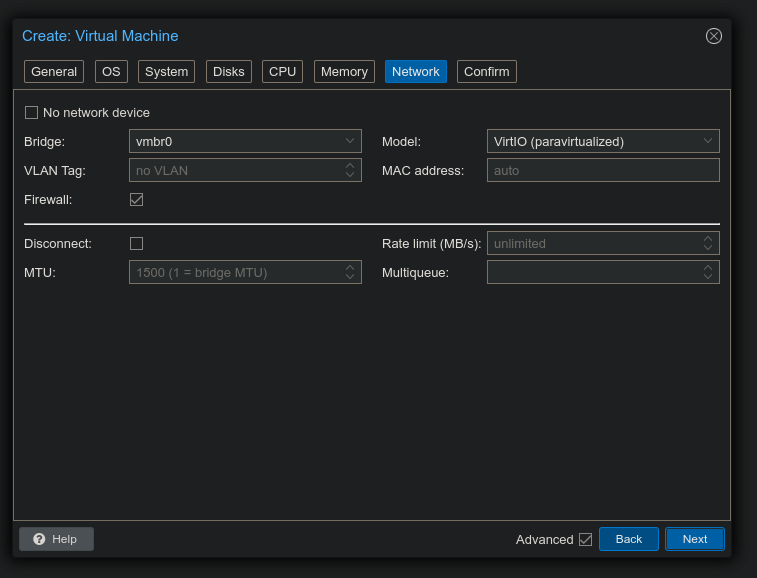Switch to the General tab
757x578 pixels.
point(54,72)
